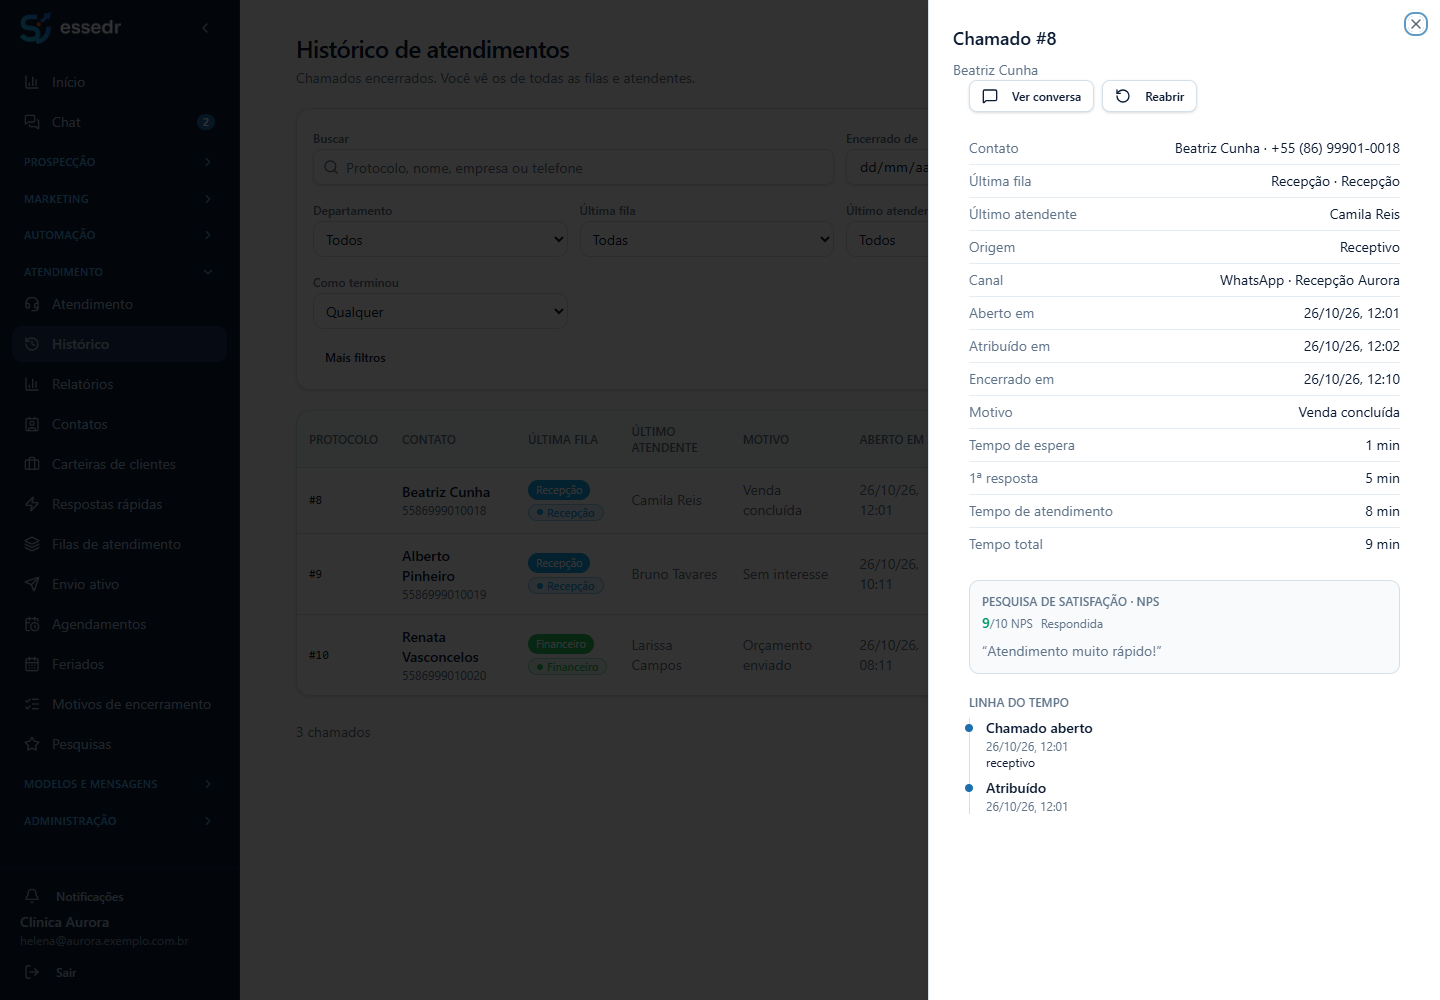Close the Chamado #8 details panel

[x=1415, y=24]
